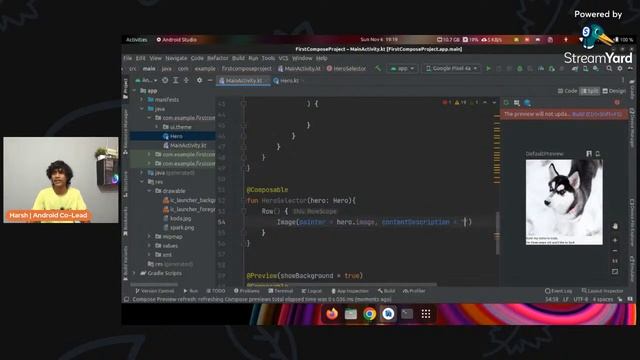The height and width of the screenshot is (360, 640).
Task: Click the HeroSelector breadcrumb
Action: (x=347, y=69)
